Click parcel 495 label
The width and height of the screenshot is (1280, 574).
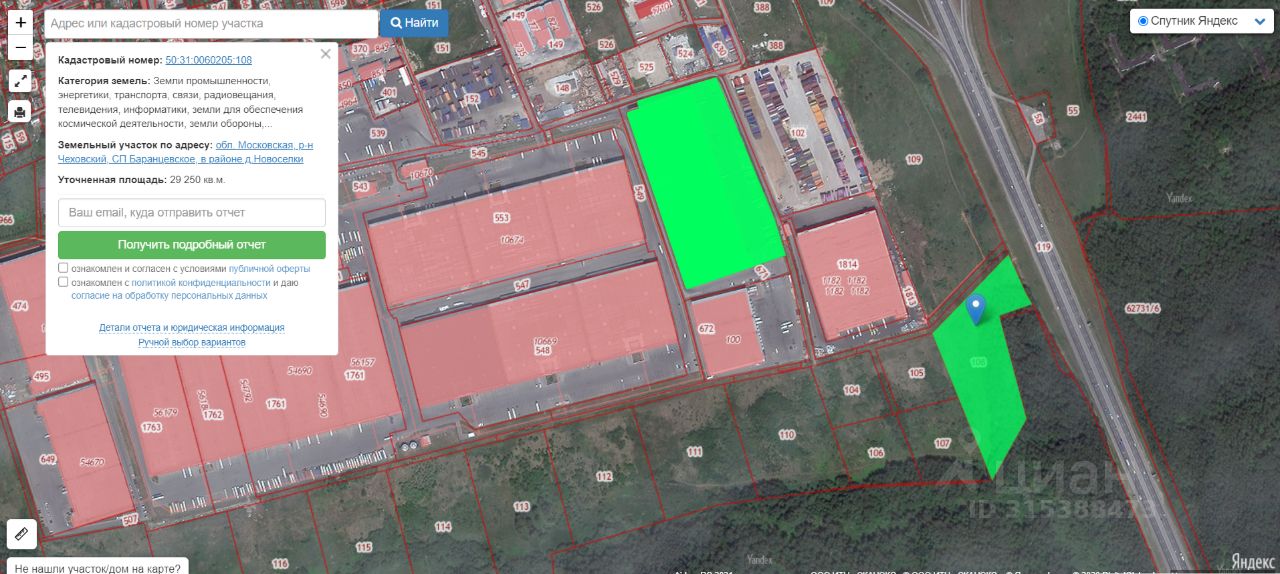point(41,376)
